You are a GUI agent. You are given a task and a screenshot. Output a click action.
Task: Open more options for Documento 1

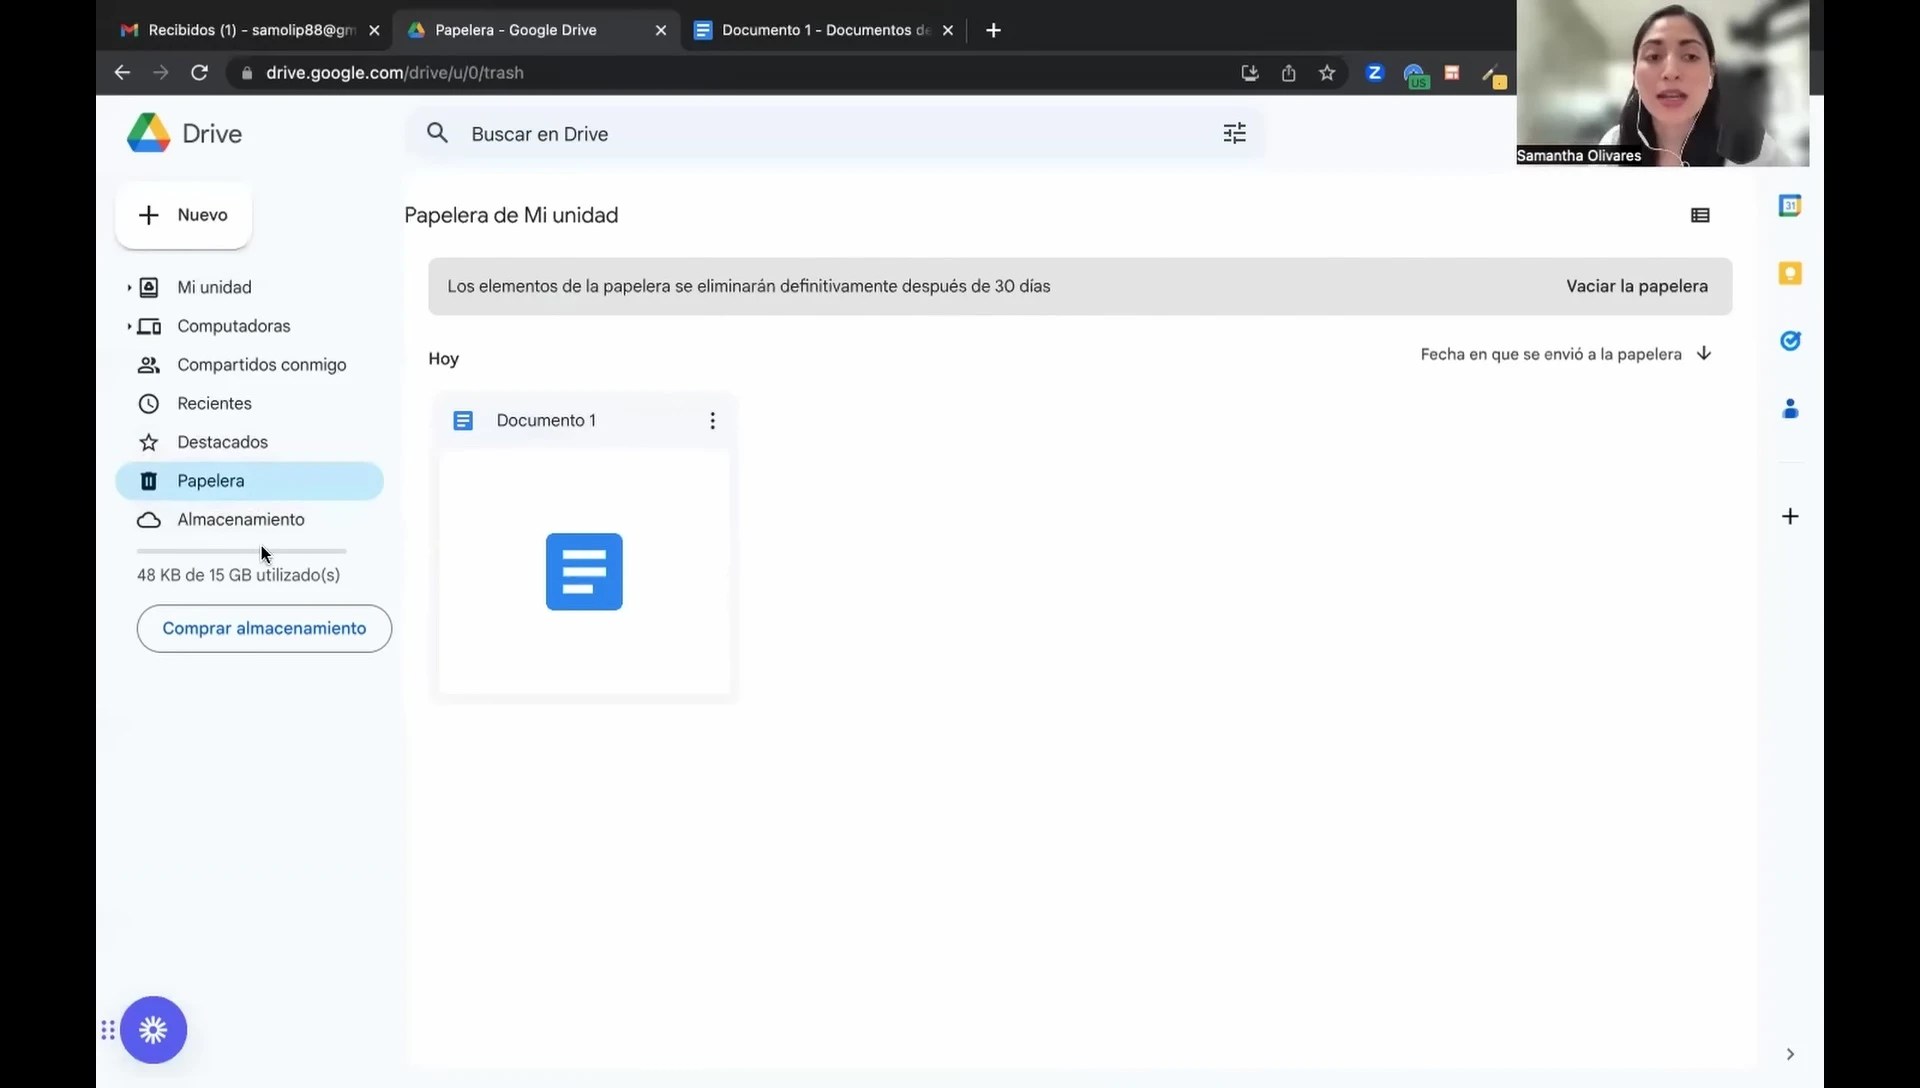tap(712, 421)
